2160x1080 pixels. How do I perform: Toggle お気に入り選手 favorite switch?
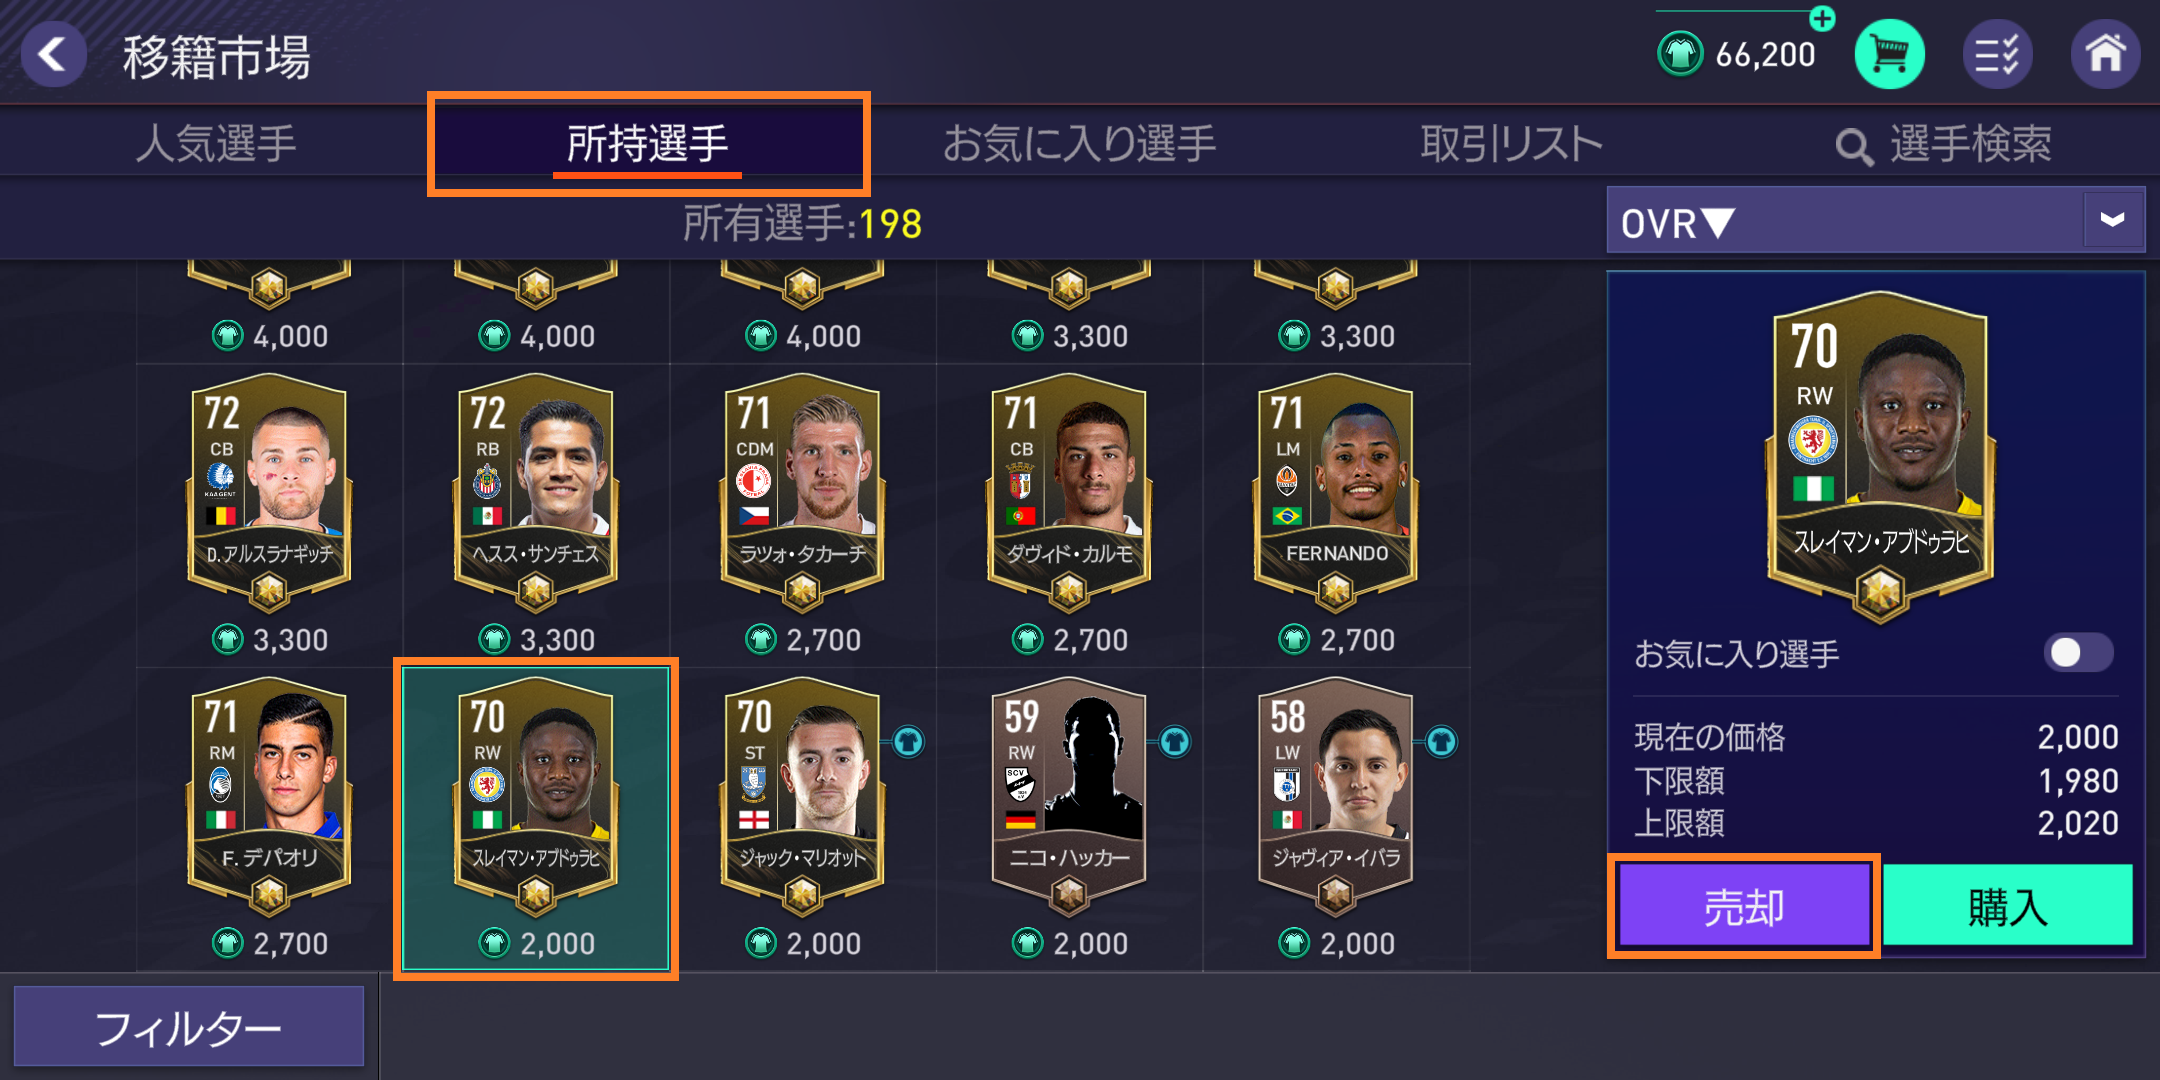(2078, 653)
